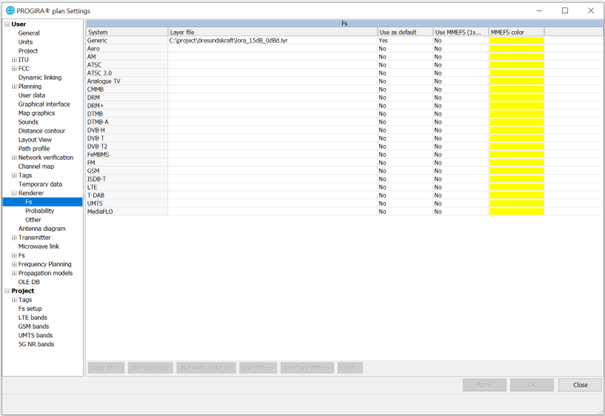605x416 pixels.
Task: Expand the user Tags node above Temporary data
Action: (14, 175)
